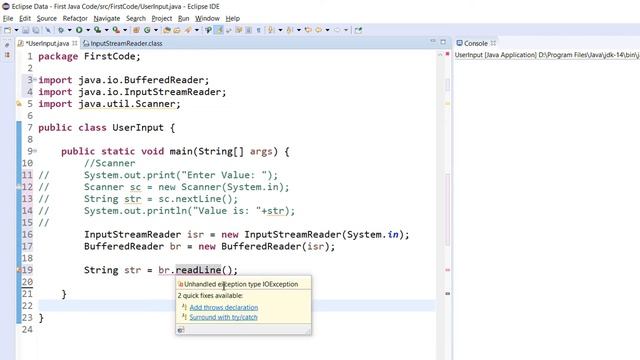640x360 pixels.
Task: Toggle the Java editor breadcrumb
Action: (x=208, y=30)
